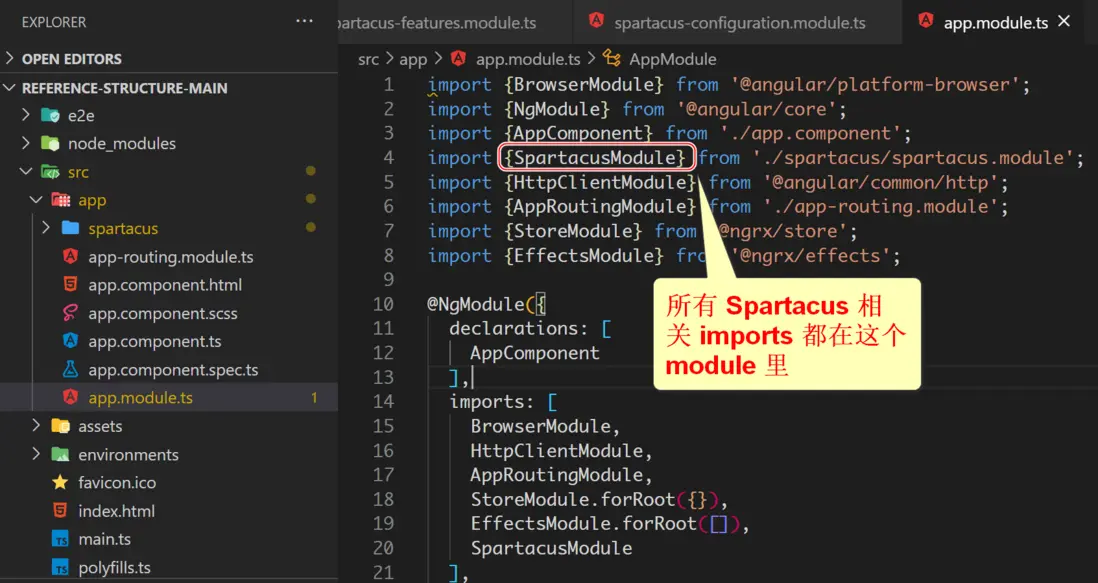Screen dimensions: 1098x583
Task: Click the Sass icon beside app.component.scss
Action: (70, 313)
